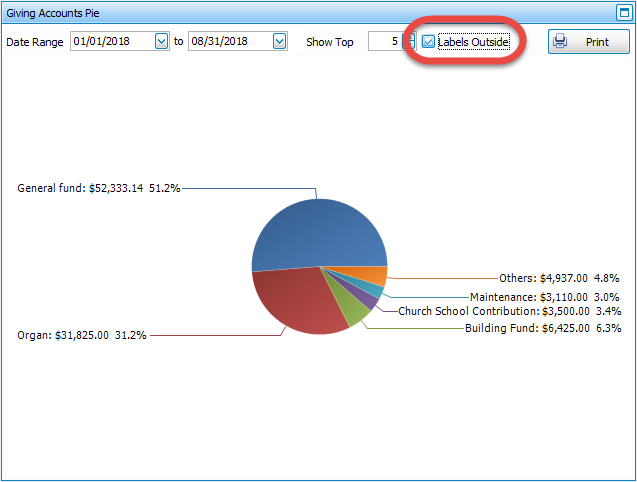
Task: Click the printer icon on Print button
Action: (561, 42)
